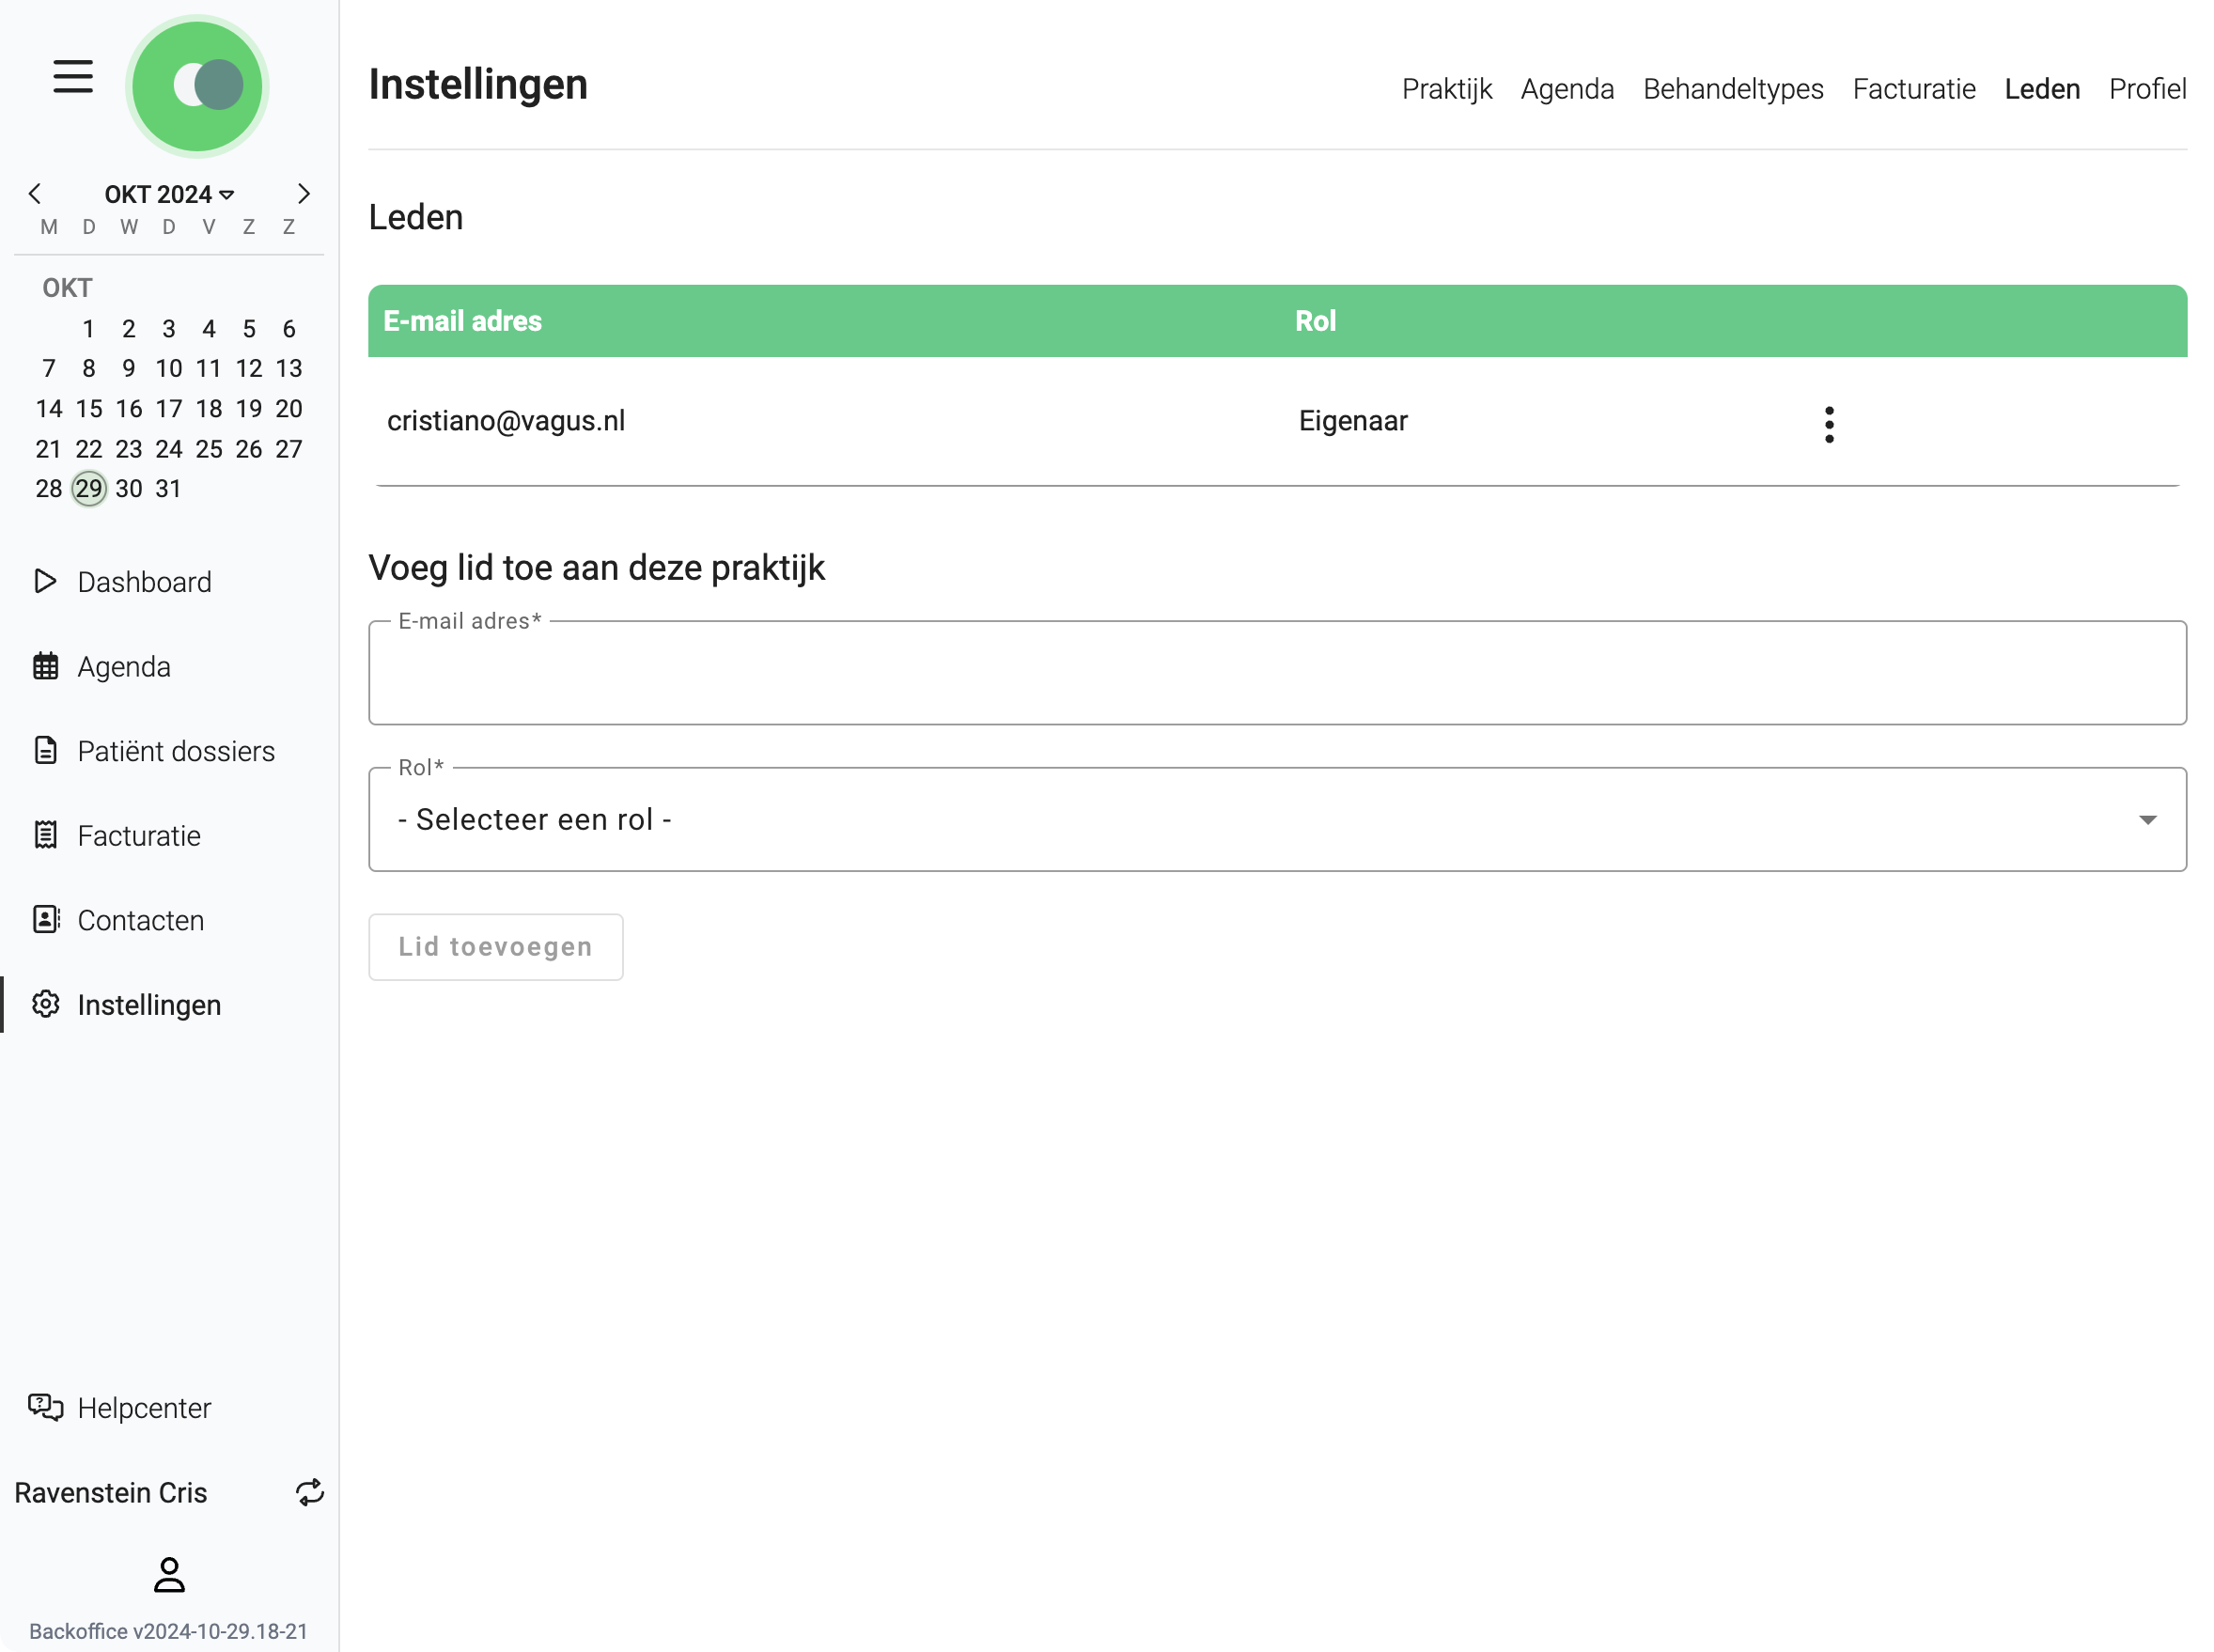This screenshot has width=2214, height=1652.
Task: Go to previous month in calendar
Action: (35, 193)
